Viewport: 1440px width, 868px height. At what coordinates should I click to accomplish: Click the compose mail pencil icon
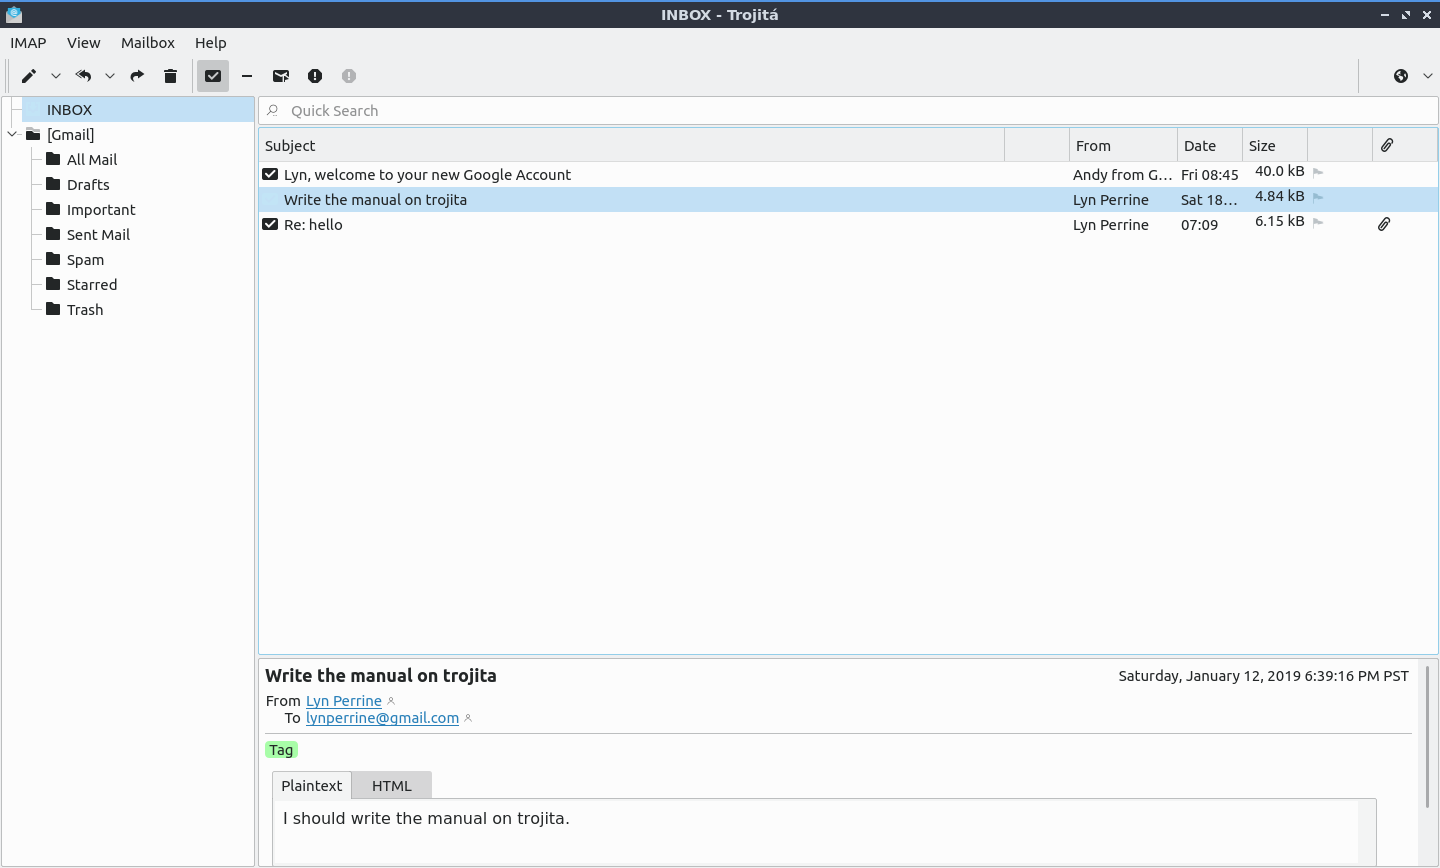coord(29,76)
